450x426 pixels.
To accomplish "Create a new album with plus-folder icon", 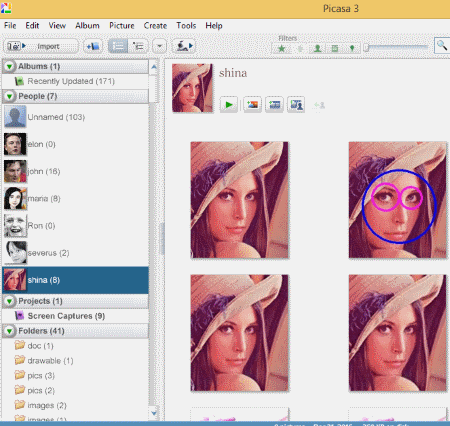I will point(93,46).
